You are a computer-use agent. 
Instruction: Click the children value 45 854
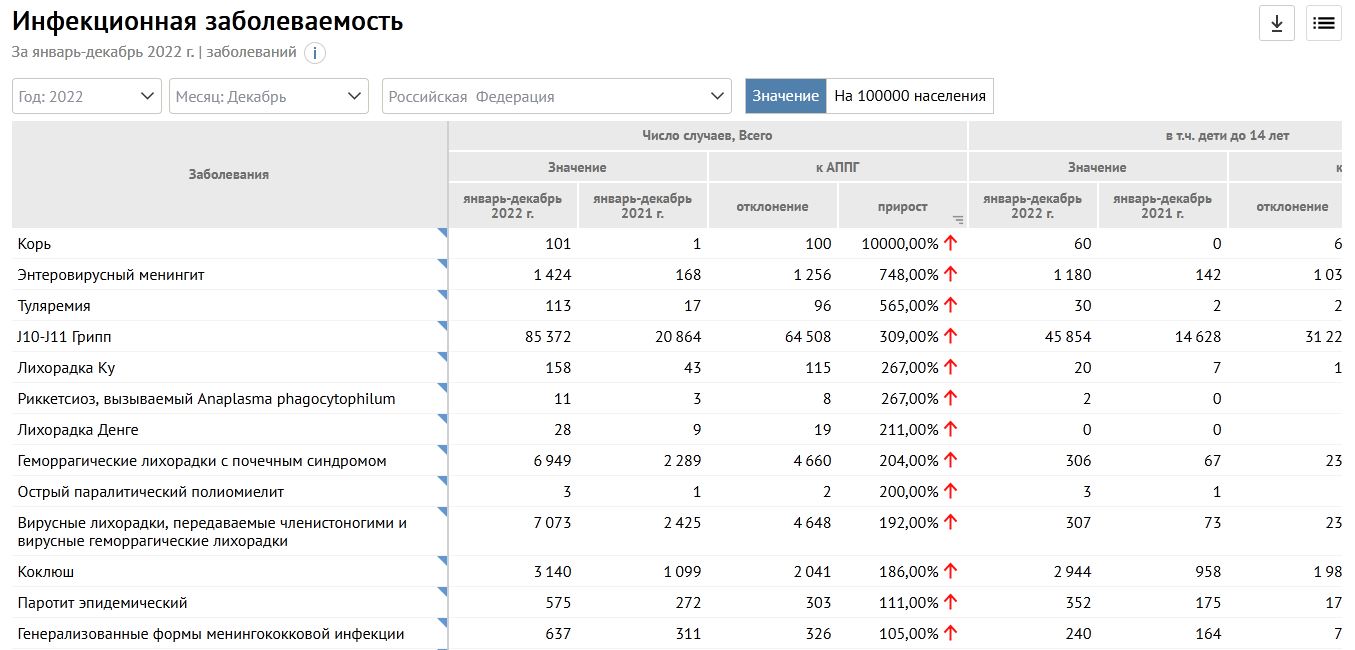[1068, 337]
